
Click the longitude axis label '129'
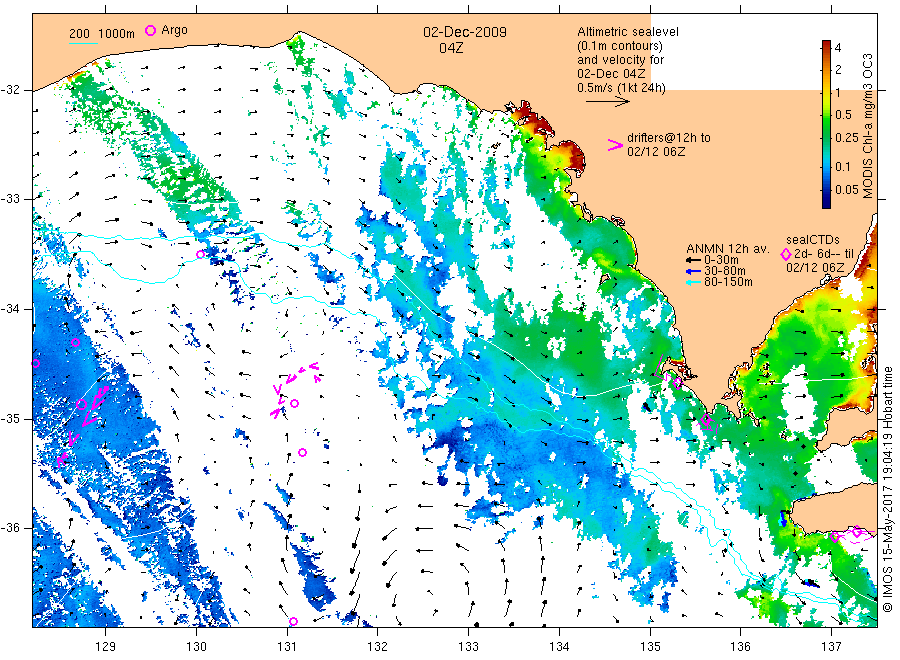click(106, 647)
